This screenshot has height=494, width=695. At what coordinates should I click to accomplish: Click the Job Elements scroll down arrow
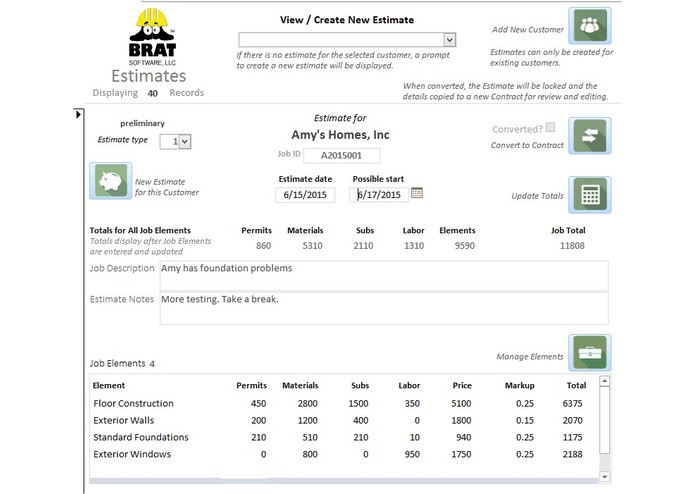point(605,477)
